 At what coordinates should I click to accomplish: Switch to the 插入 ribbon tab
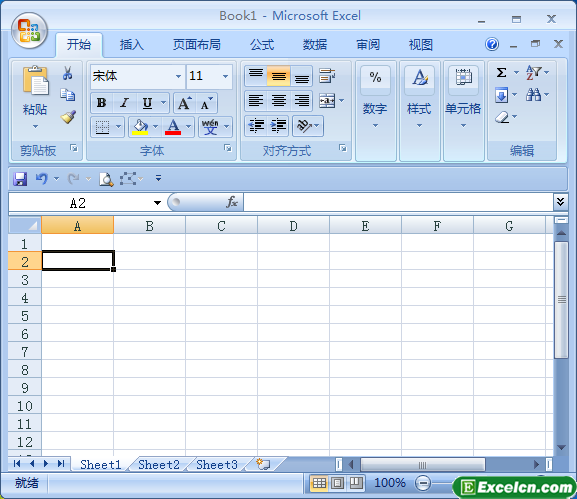click(x=131, y=45)
